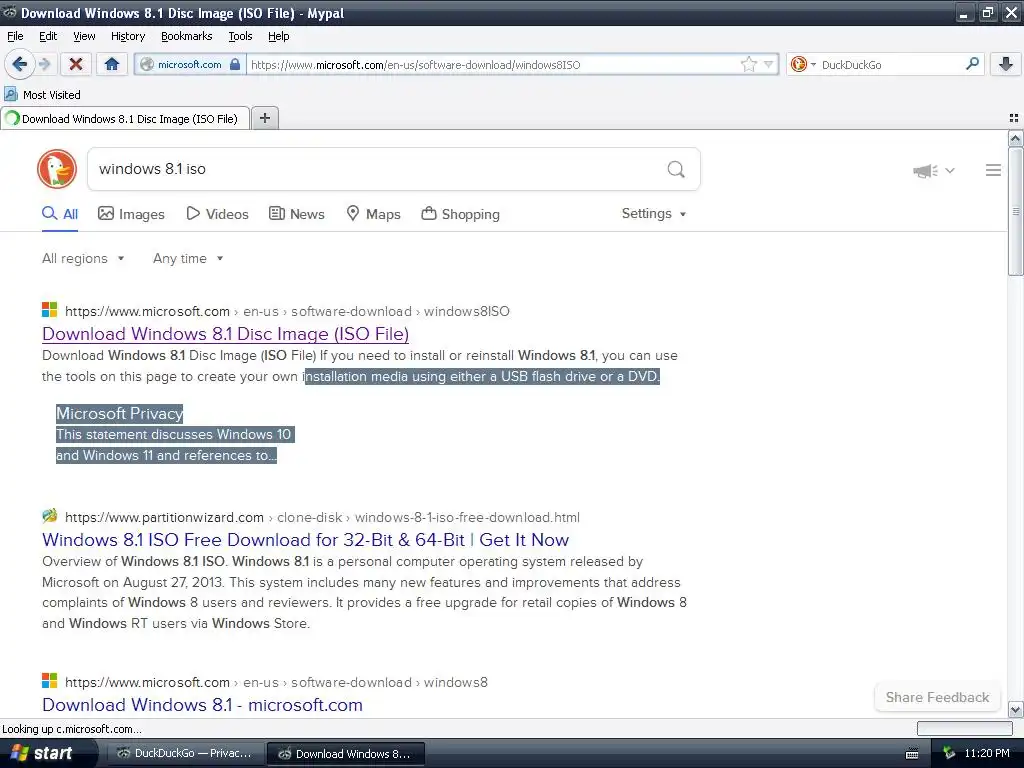
Task: Open the Bookmarks menu
Action: [x=187, y=36]
